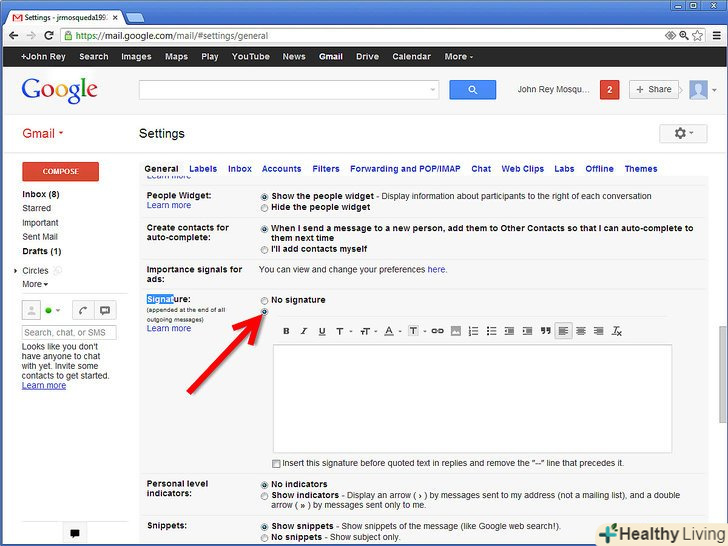Select Hide the people widget
Viewport: 728px width, 546px height.
coord(264,208)
